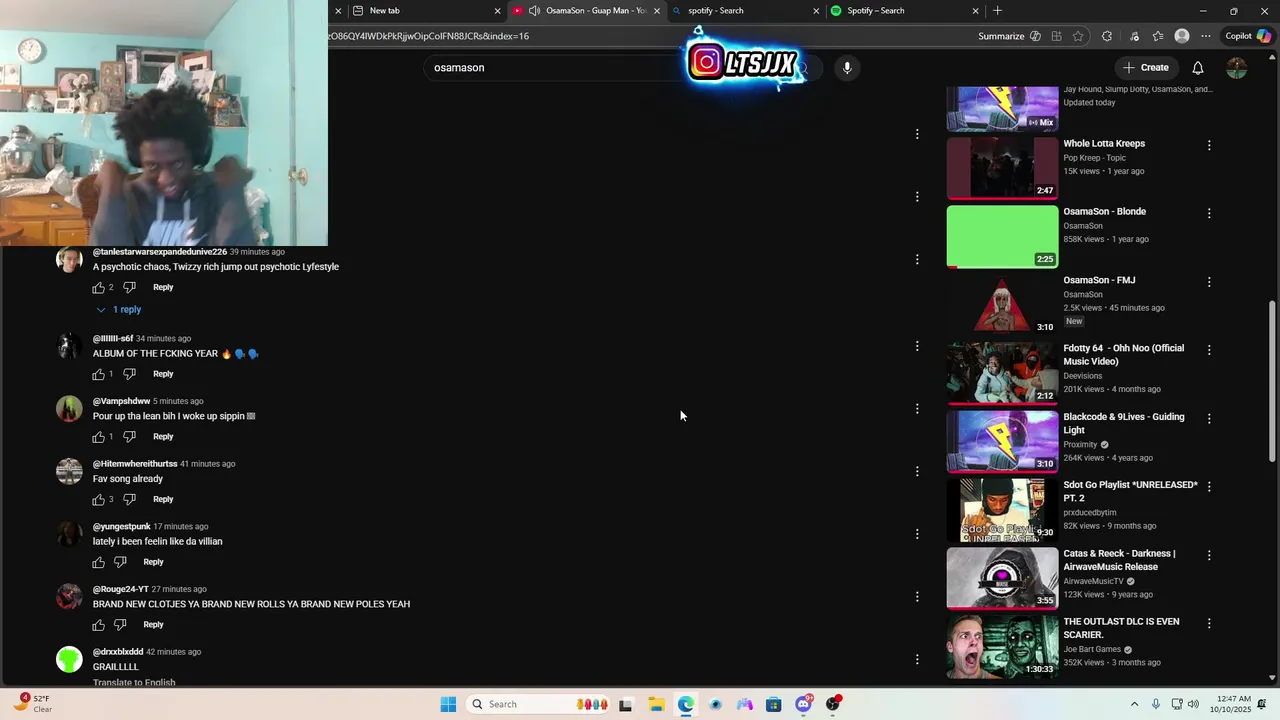This screenshot has height=720, width=1280.
Task: Show hidden system tray icons
Action: pos(1134,704)
